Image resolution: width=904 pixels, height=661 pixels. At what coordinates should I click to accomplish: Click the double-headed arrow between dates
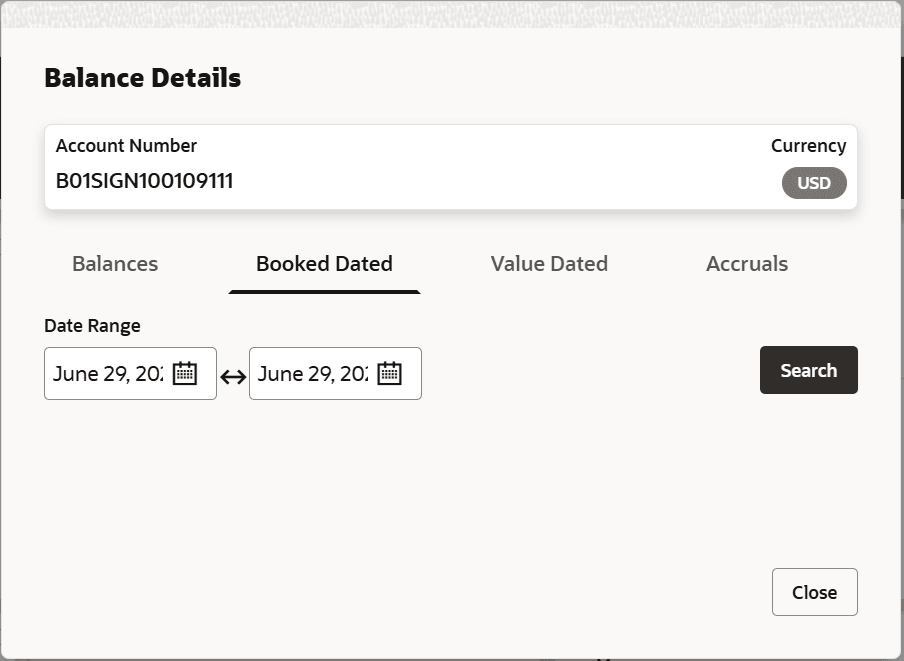click(x=233, y=377)
